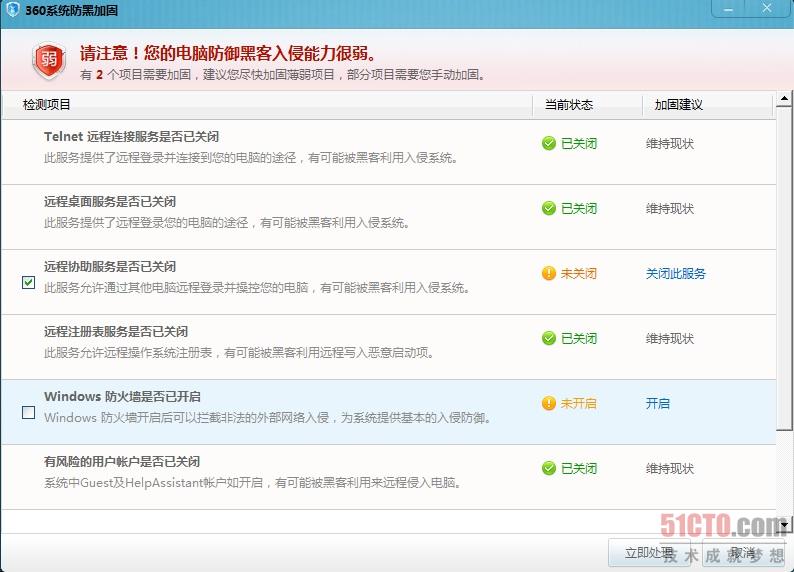794x572 pixels.
Task: Click the scrollbar up arrow
Action: click(784, 99)
